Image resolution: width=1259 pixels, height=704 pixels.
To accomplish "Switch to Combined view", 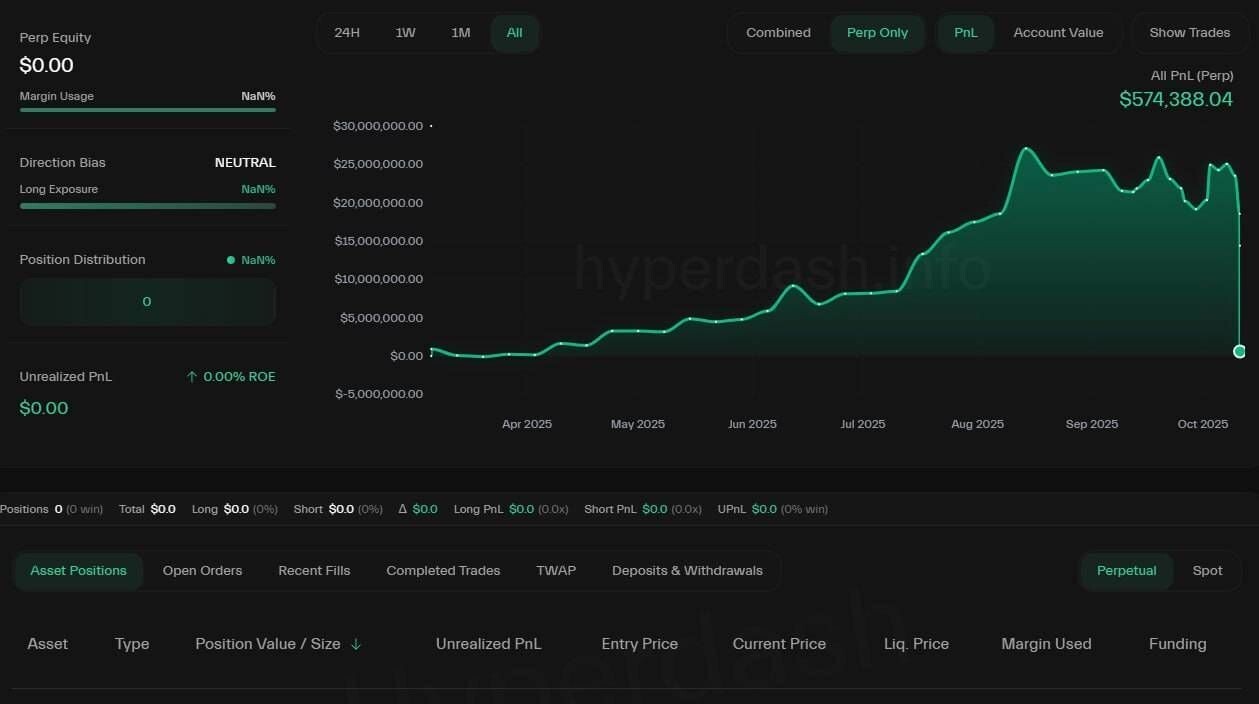I will (778, 33).
